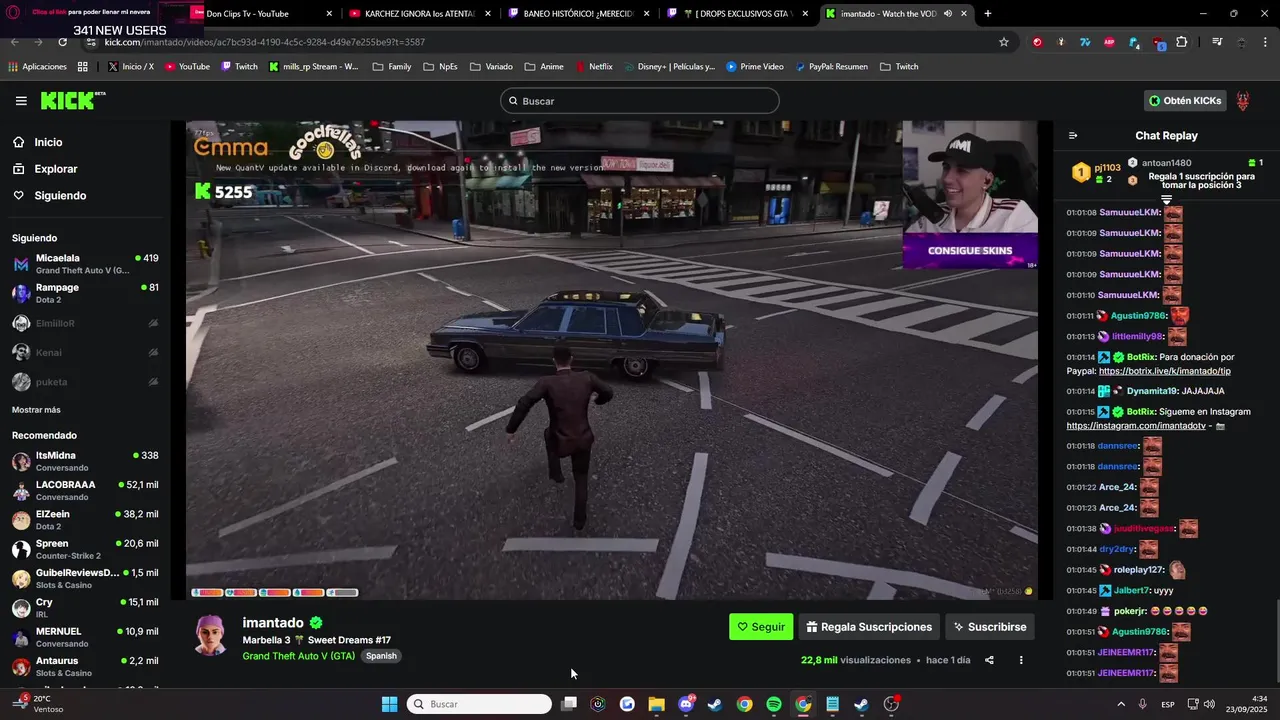The width and height of the screenshot is (1280, 720).
Task: Click the Grand Theft Auto V (GTA) category link
Action: point(298,656)
